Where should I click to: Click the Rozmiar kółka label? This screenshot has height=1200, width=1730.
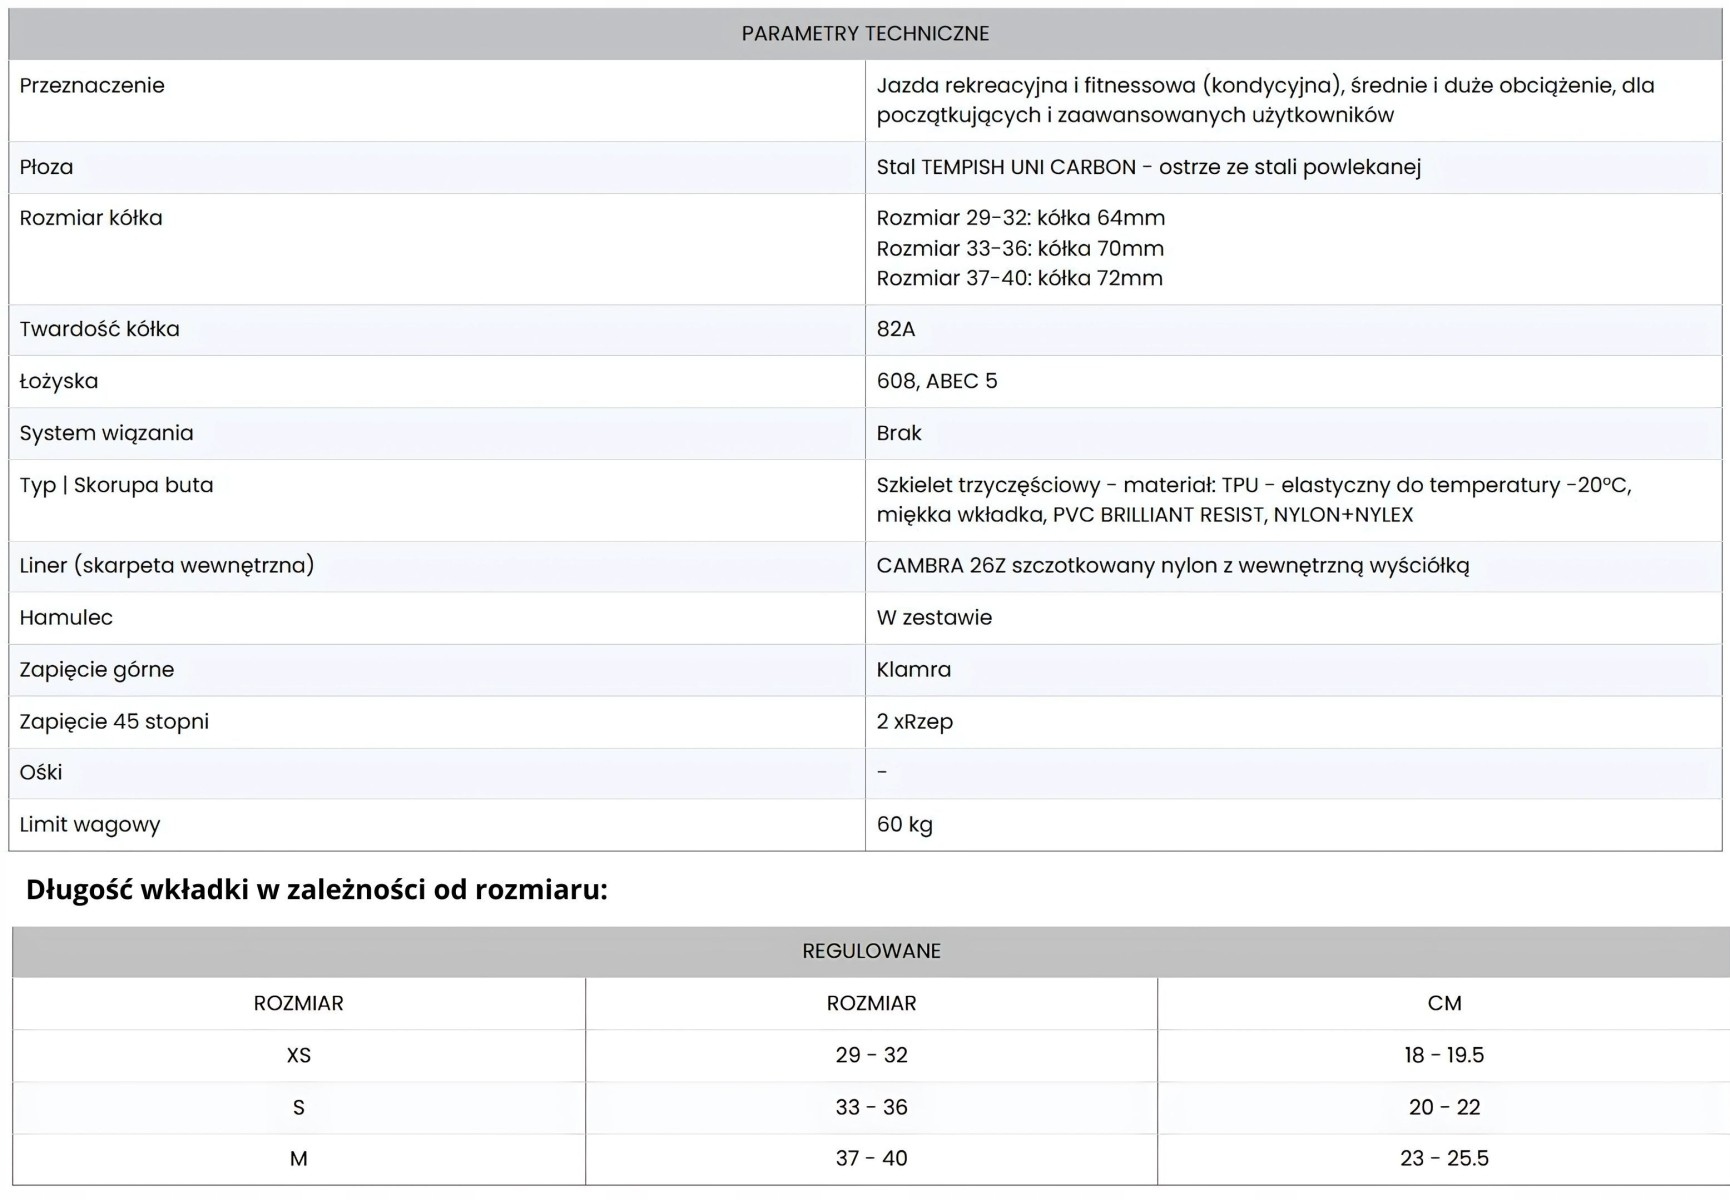(x=91, y=218)
